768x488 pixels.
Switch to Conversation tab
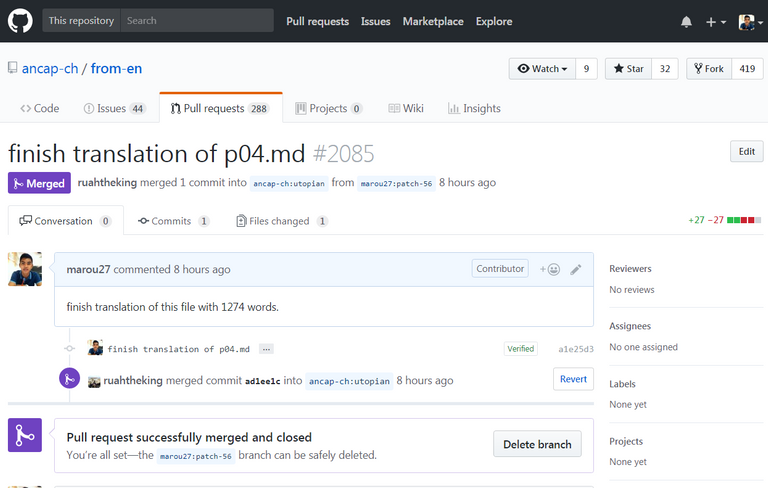(66, 221)
